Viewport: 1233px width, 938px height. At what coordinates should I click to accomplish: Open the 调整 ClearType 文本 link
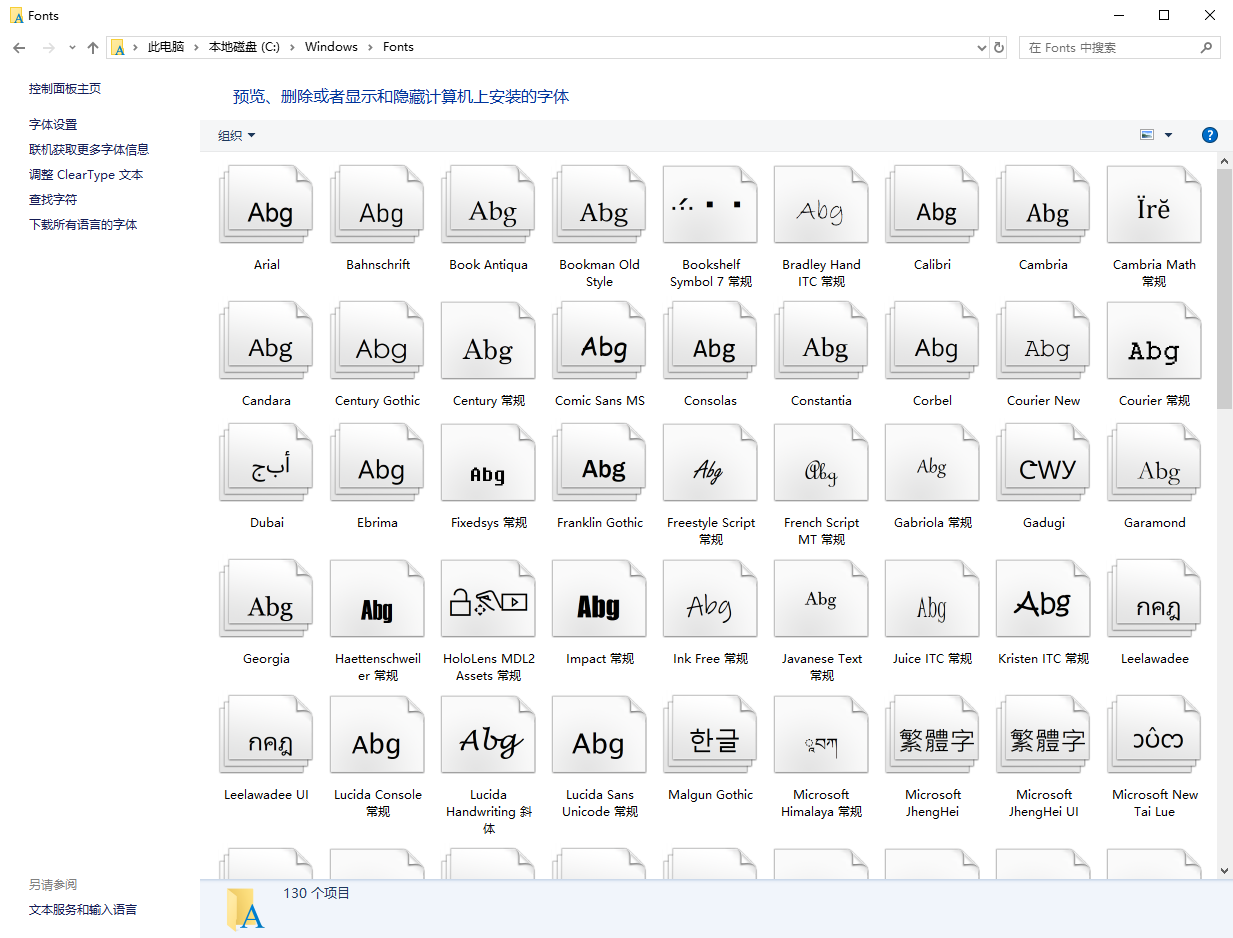86,174
